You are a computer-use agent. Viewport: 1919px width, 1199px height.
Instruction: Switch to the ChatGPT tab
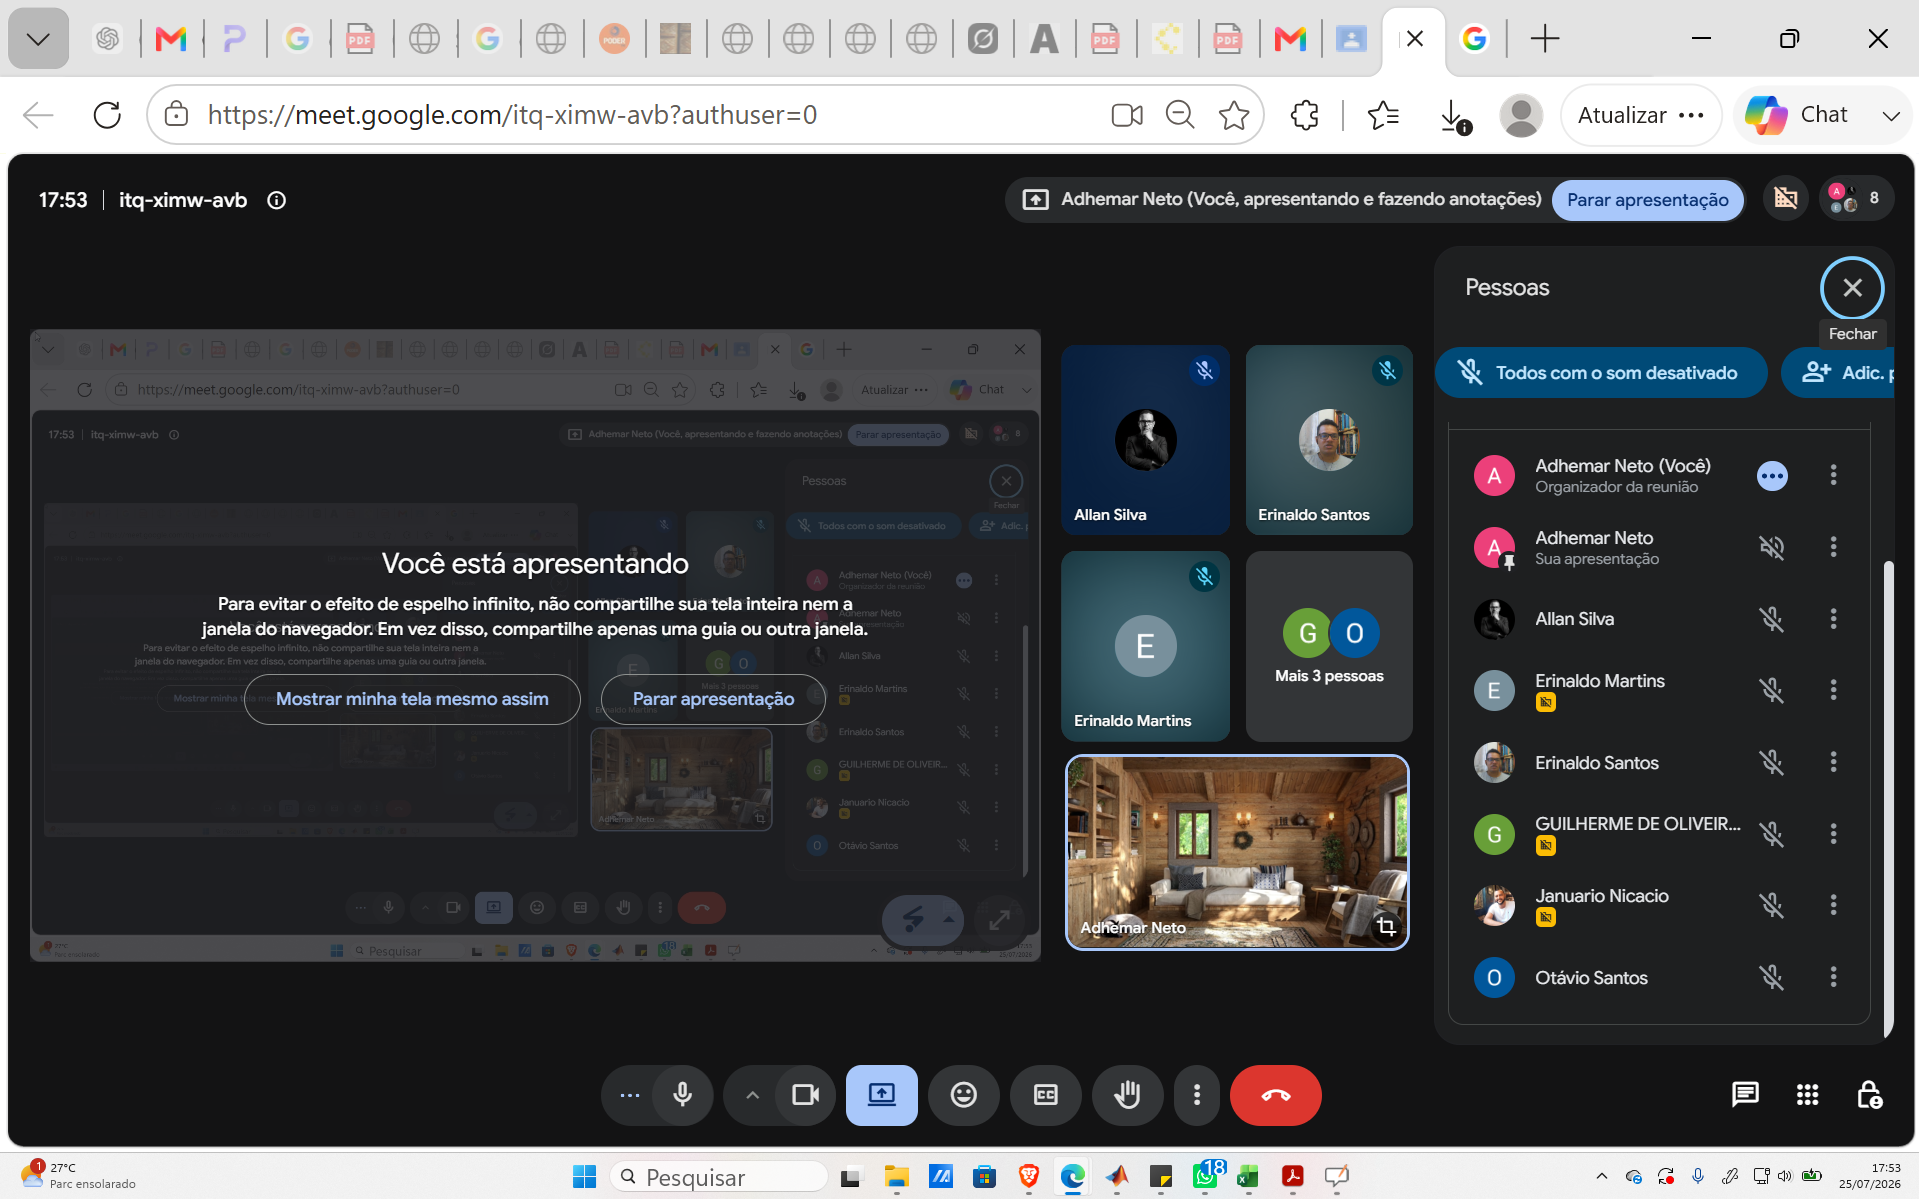(x=107, y=39)
